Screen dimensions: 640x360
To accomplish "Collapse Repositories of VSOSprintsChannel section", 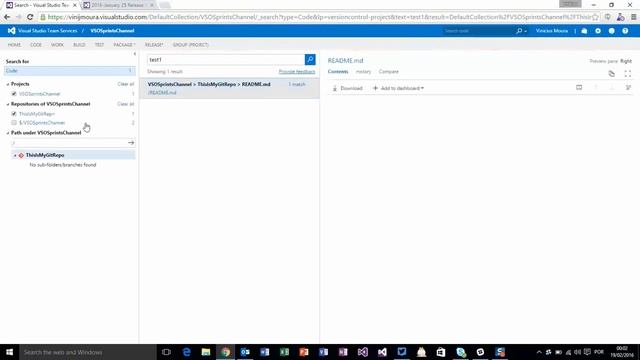I will click(x=8, y=104).
